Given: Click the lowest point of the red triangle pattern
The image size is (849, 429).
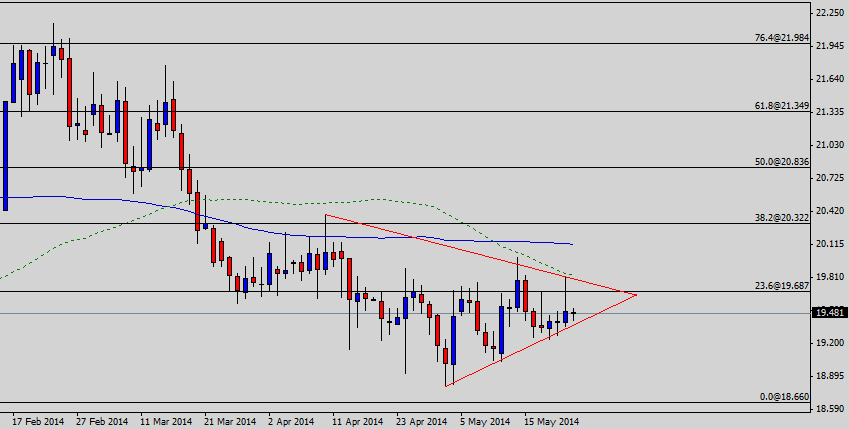Looking at the screenshot, I should click(447, 385).
